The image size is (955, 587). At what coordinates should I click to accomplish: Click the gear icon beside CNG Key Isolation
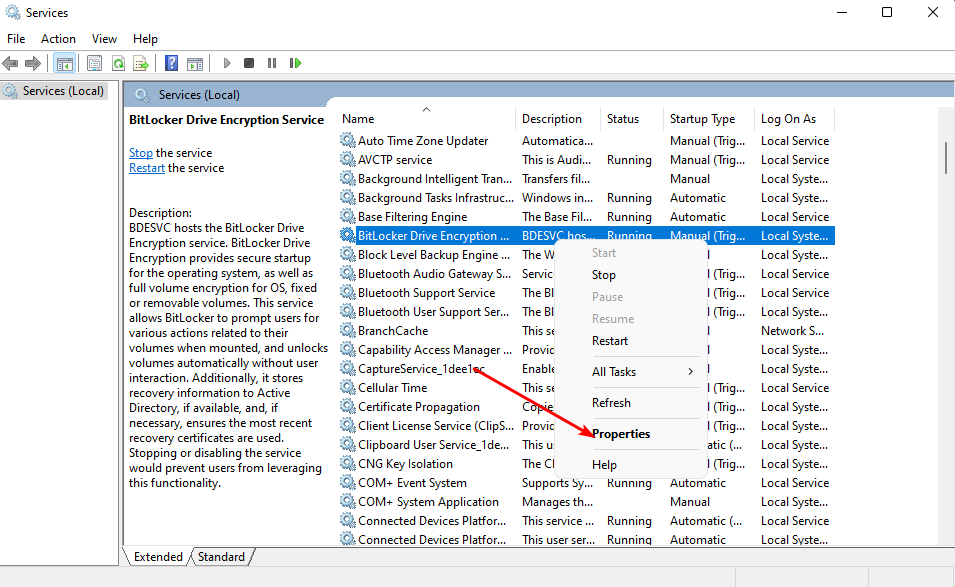coord(348,464)
